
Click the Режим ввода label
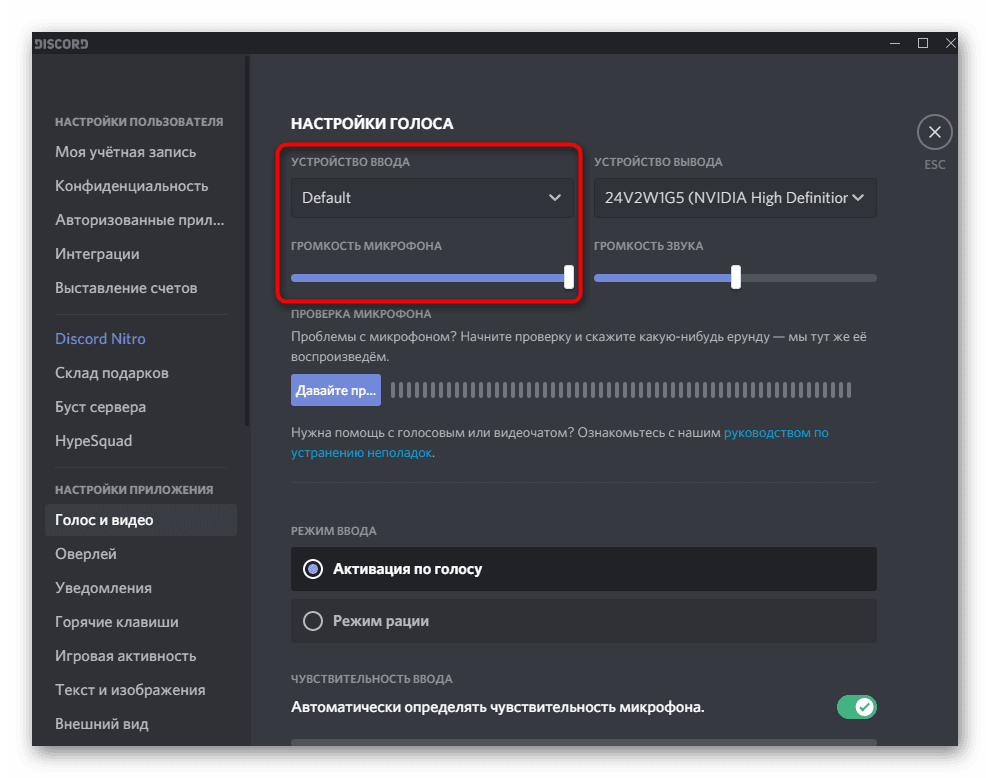point(333,531)
